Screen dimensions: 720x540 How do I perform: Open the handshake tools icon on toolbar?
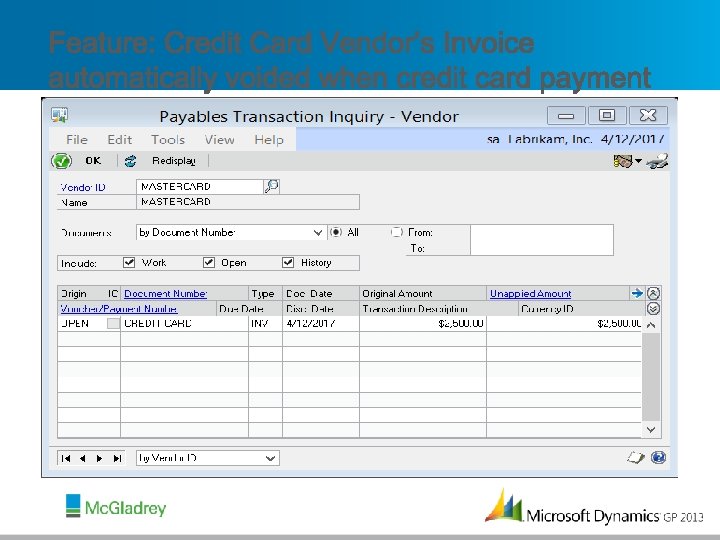[x=623, y=161]
